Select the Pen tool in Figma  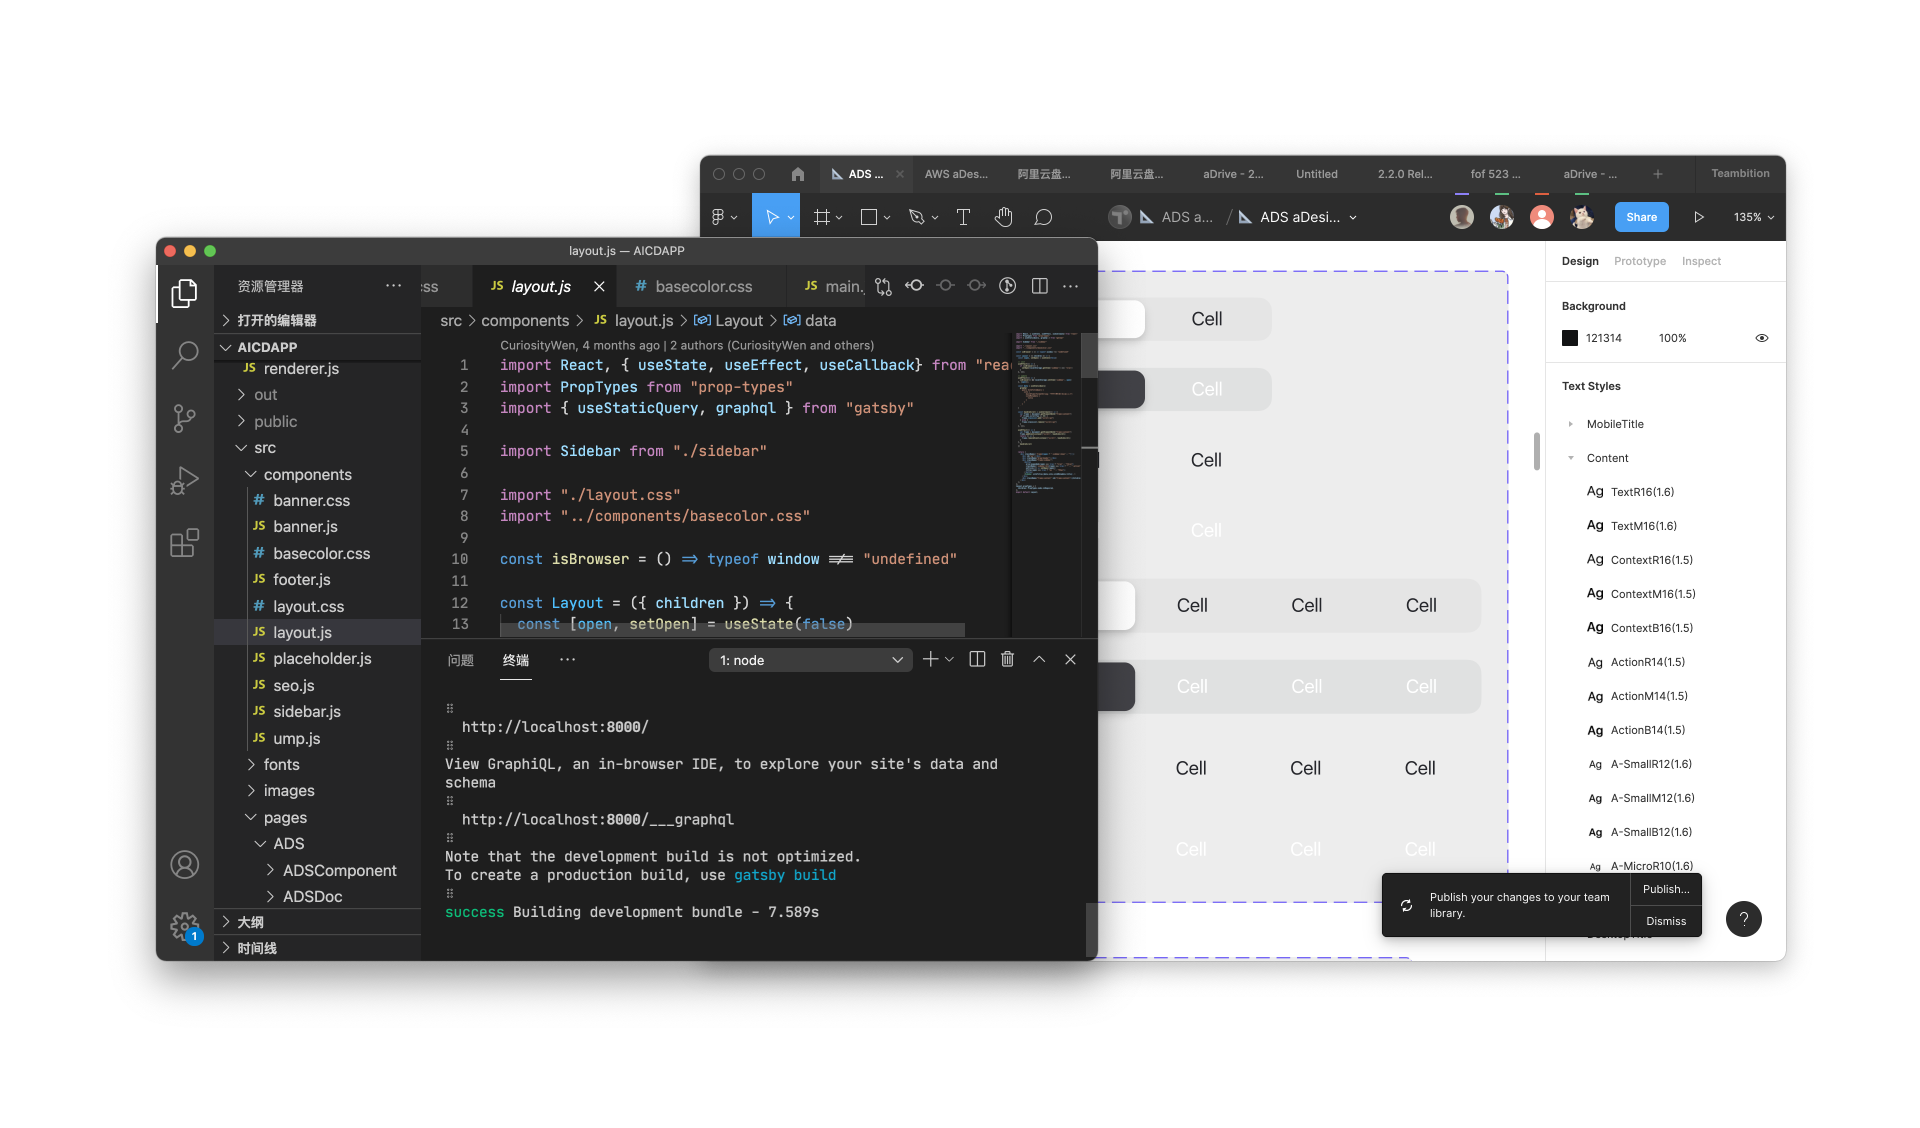(x=916, y=217)
